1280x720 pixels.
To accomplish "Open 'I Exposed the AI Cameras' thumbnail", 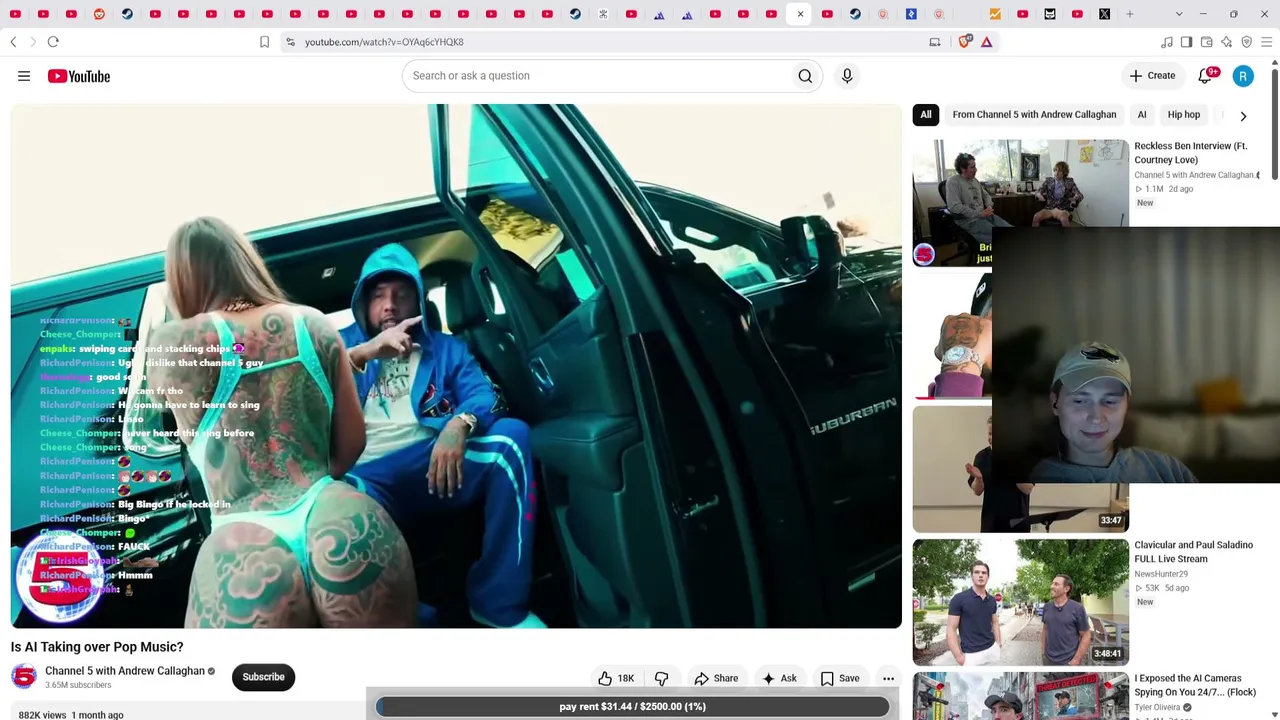I will coord(1020,696).
